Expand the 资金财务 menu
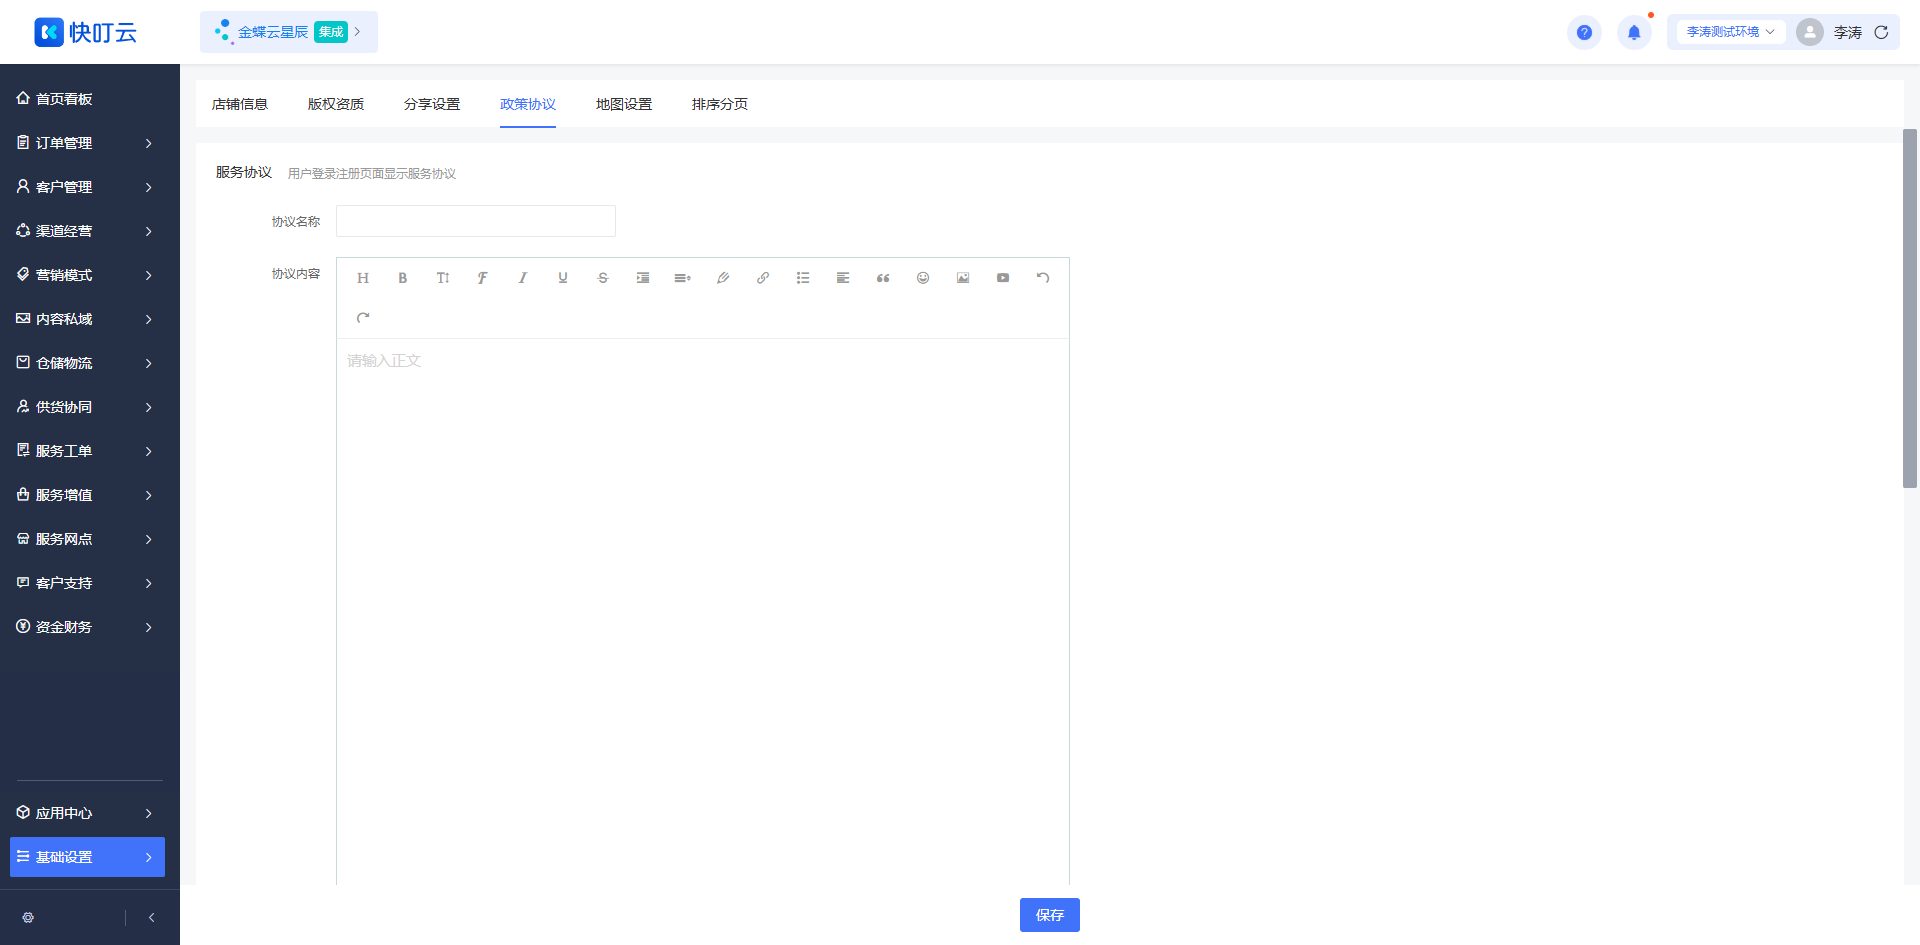Screen dimensions: 1920x945 [87, 627]
